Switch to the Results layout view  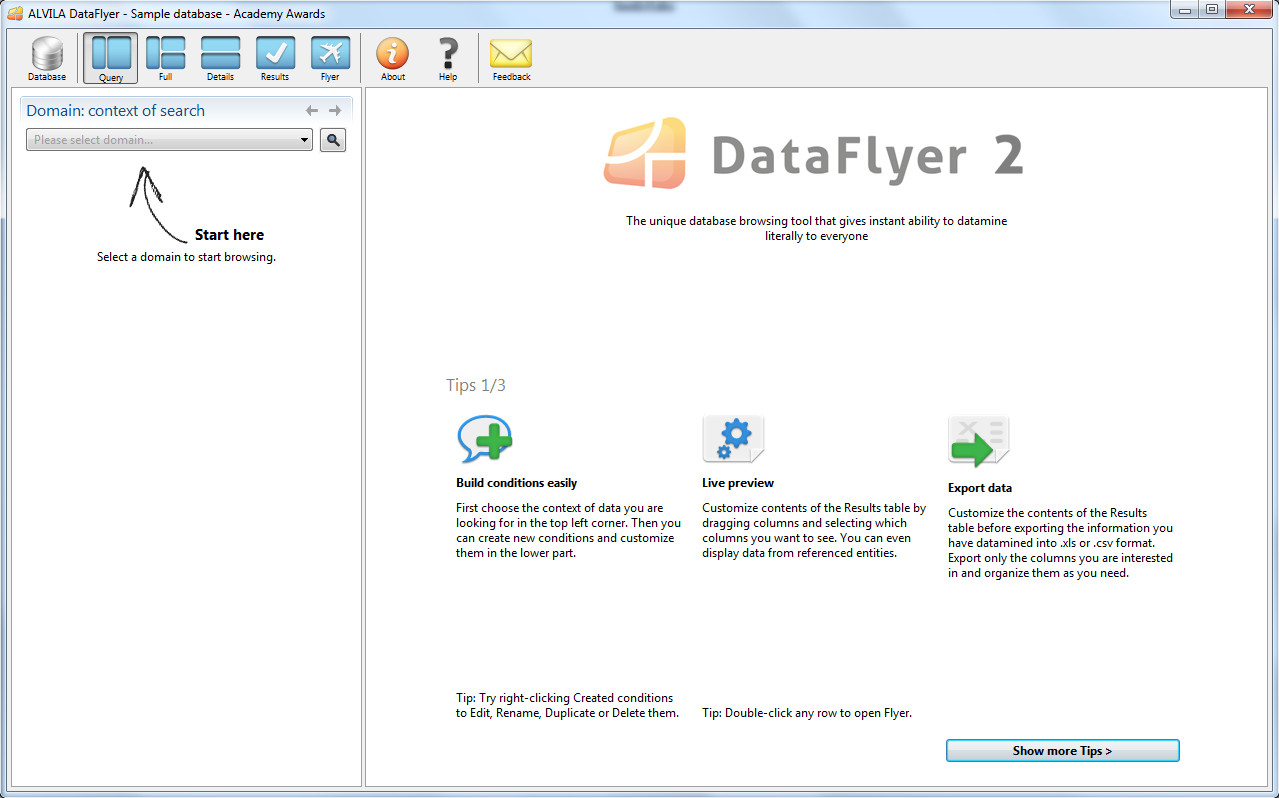click(x=275, y=59)
